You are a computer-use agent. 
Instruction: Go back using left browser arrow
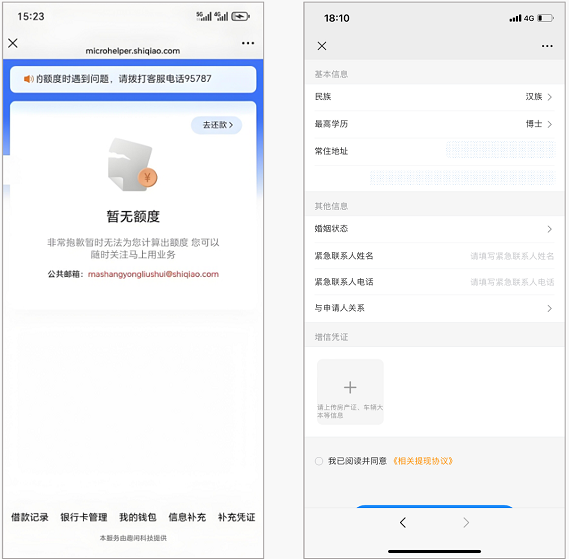(x=403, y=523)
